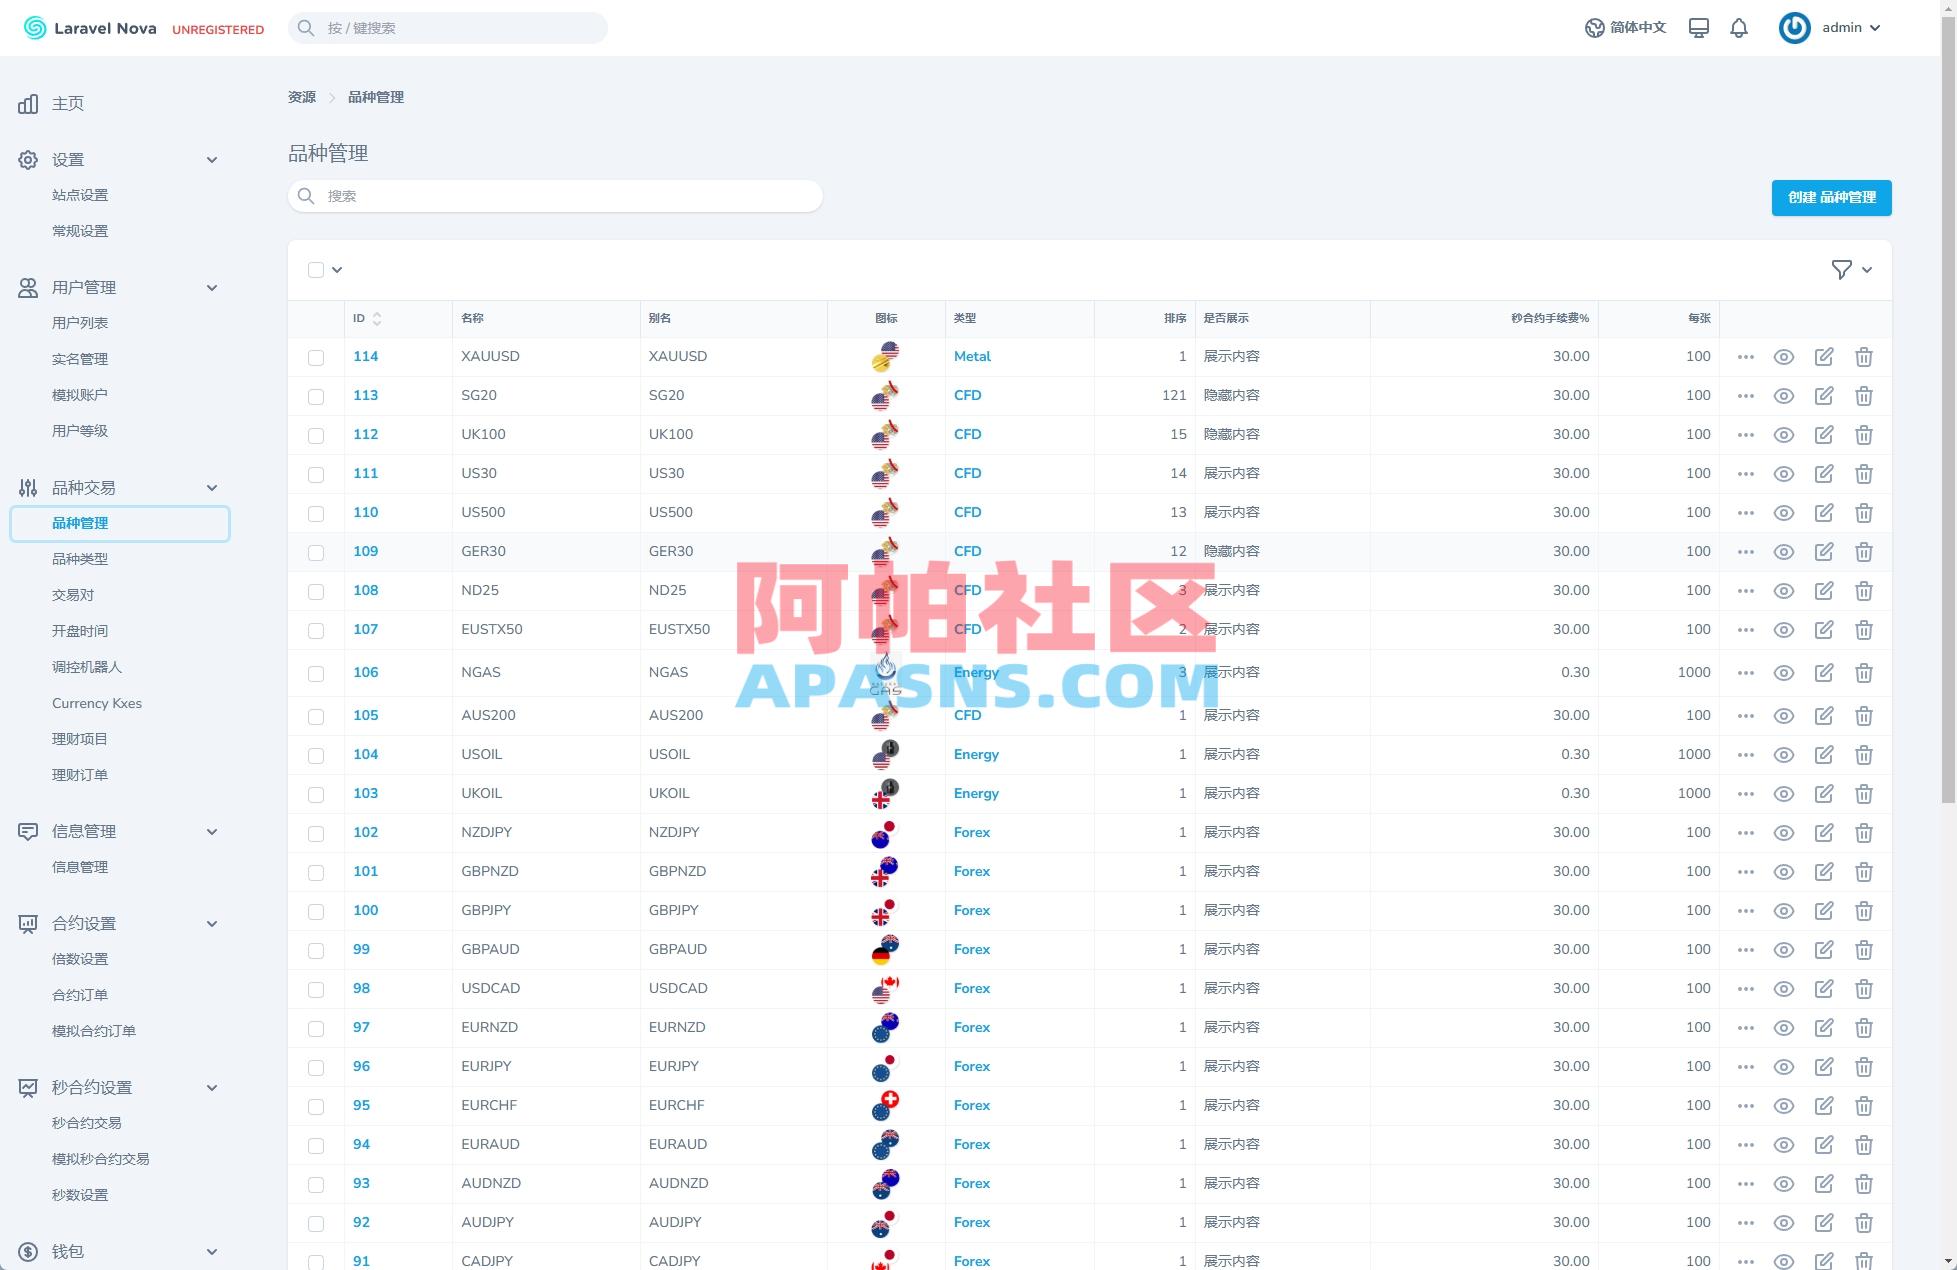The height and width of the screenshot is (1270, 1957).
Task: Click the 钱包 wallet icon in sidebar
Action: [x=27, y=1250]
